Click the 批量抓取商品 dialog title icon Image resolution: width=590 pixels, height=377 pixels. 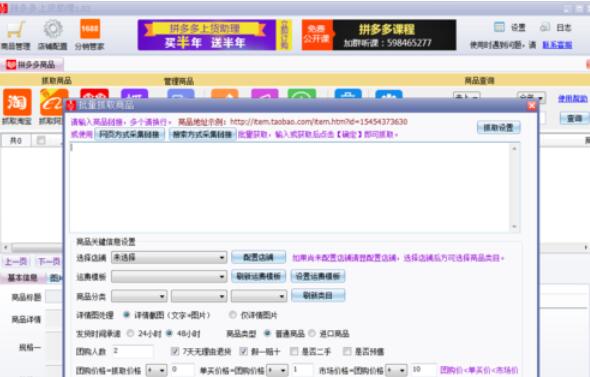[71, 105]
